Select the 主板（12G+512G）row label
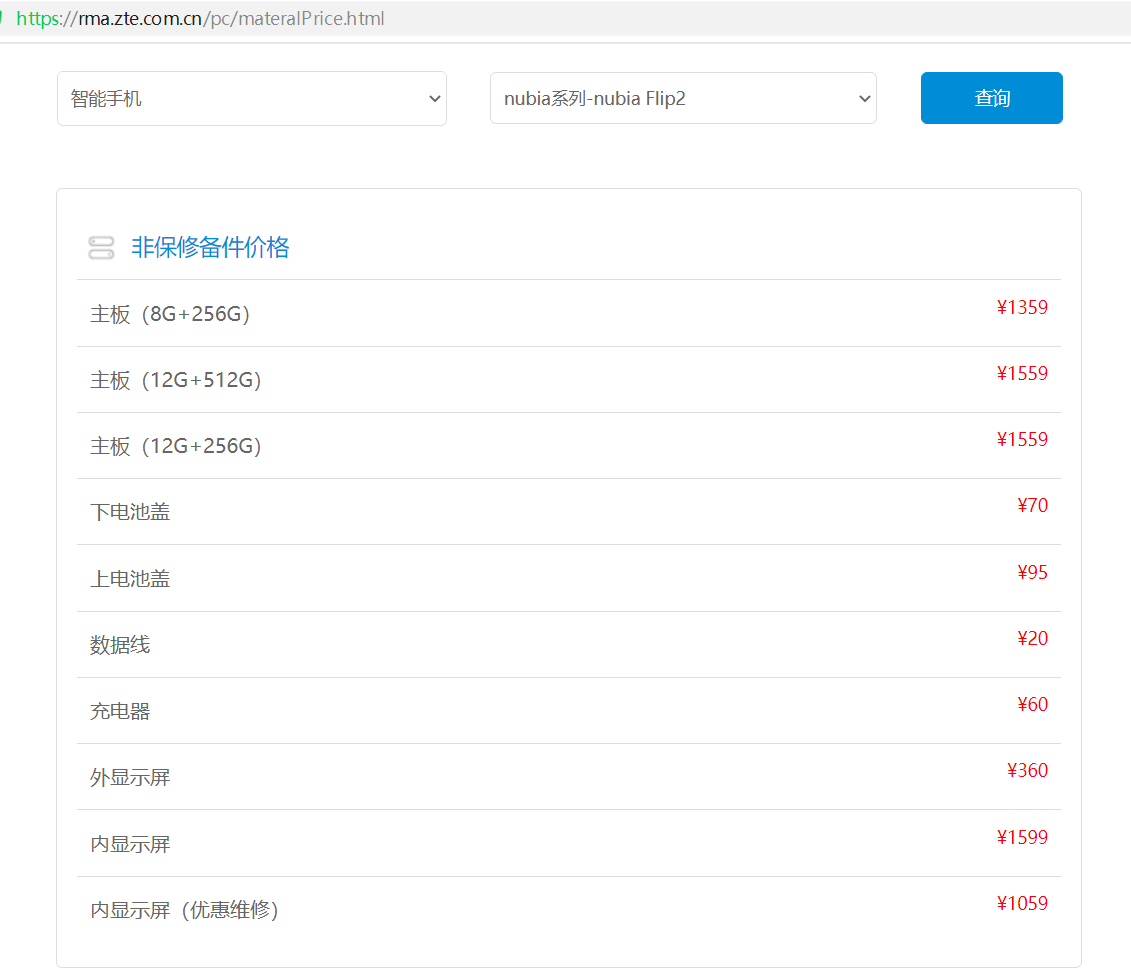 (x=175, y=380)
